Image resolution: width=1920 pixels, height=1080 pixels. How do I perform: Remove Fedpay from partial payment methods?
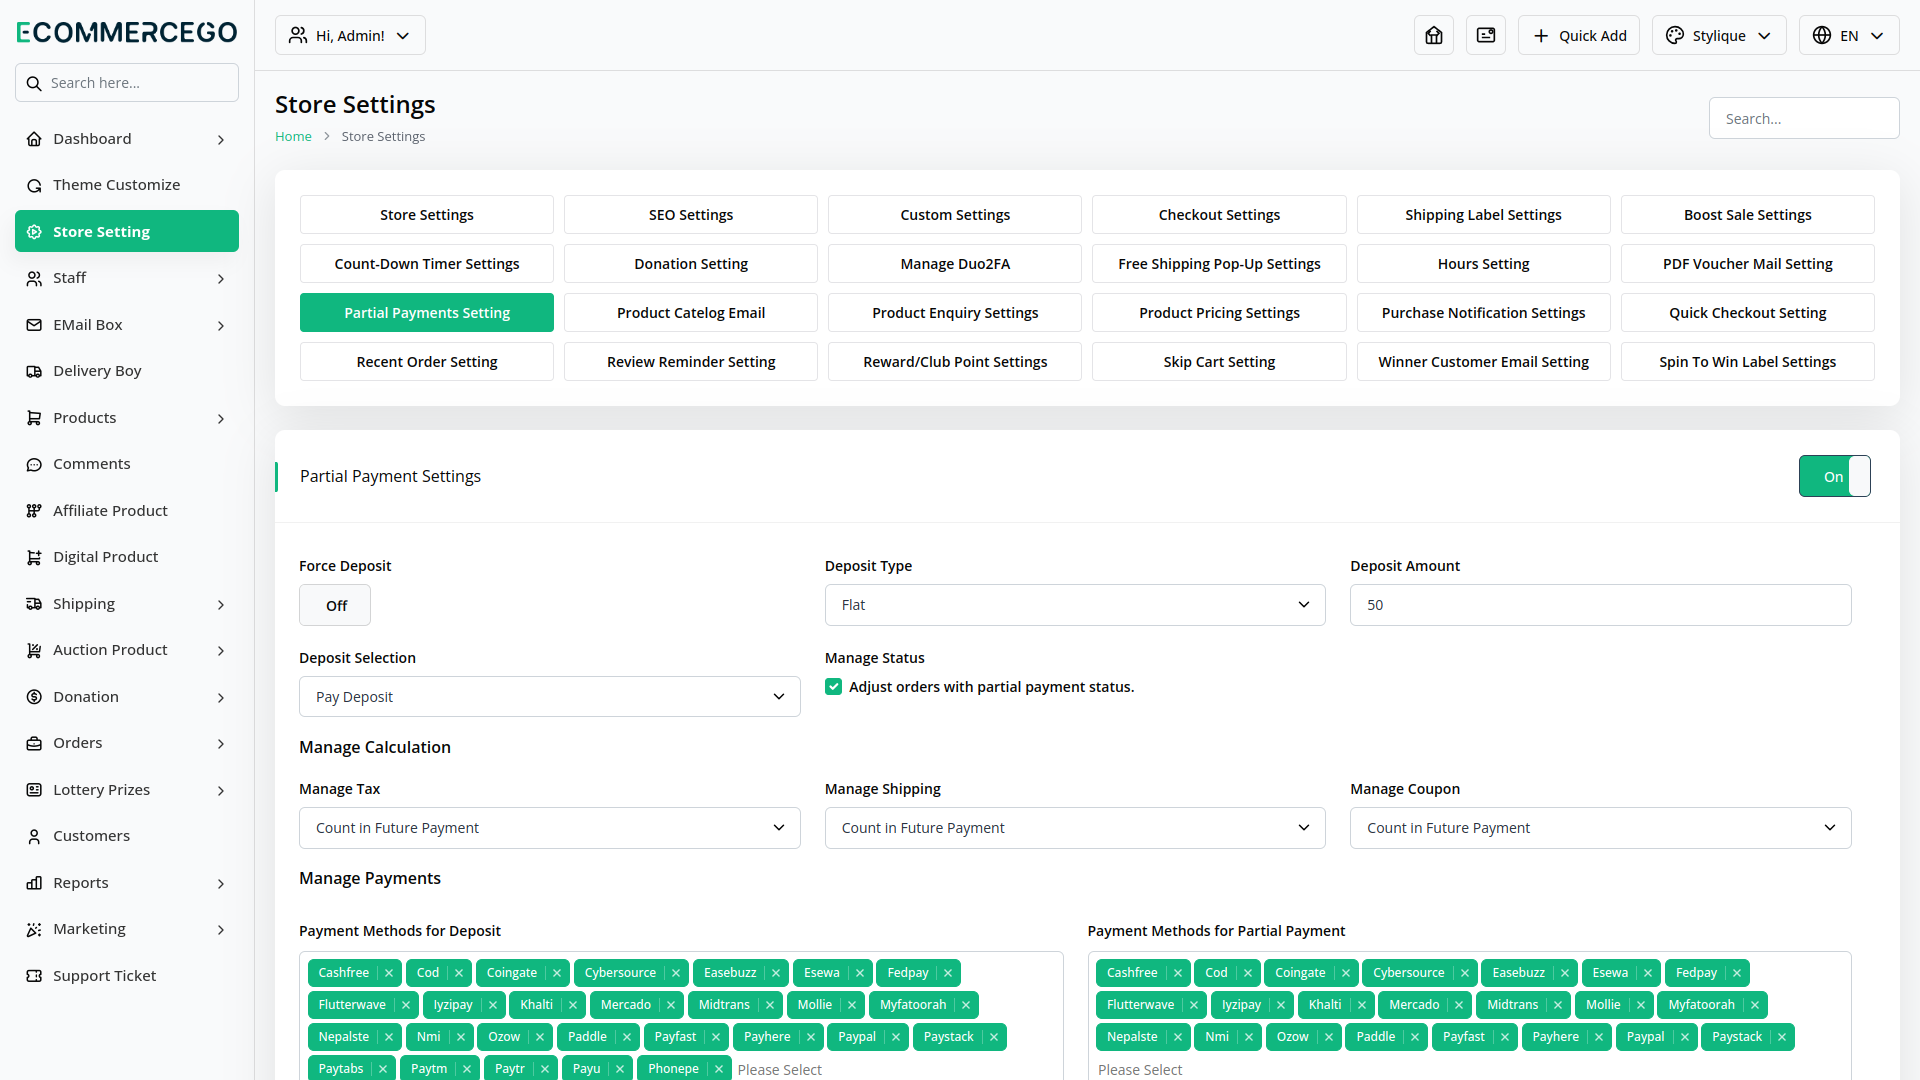pos(1737,973)
